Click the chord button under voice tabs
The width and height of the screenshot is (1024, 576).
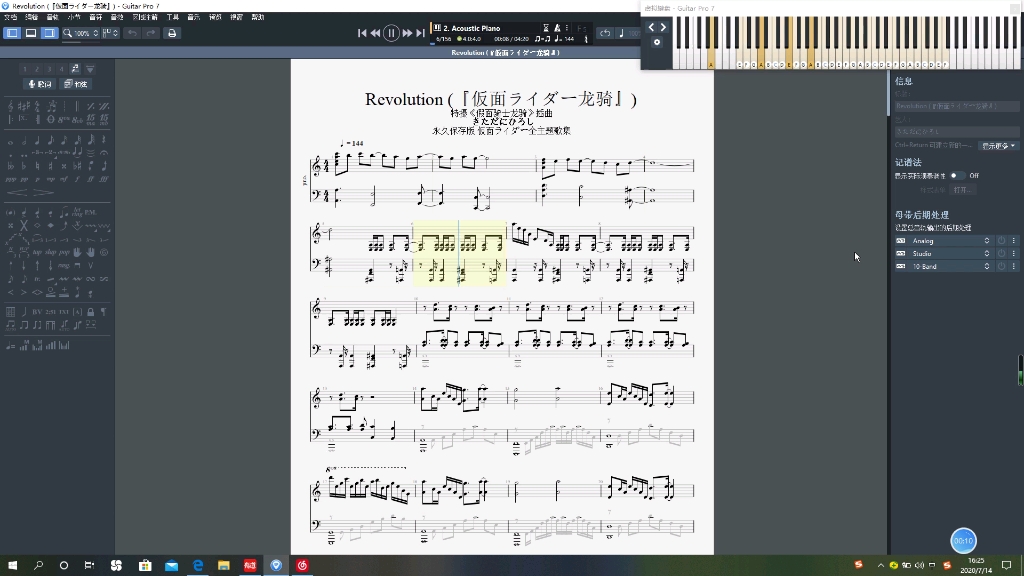click(x=76, y=84)
